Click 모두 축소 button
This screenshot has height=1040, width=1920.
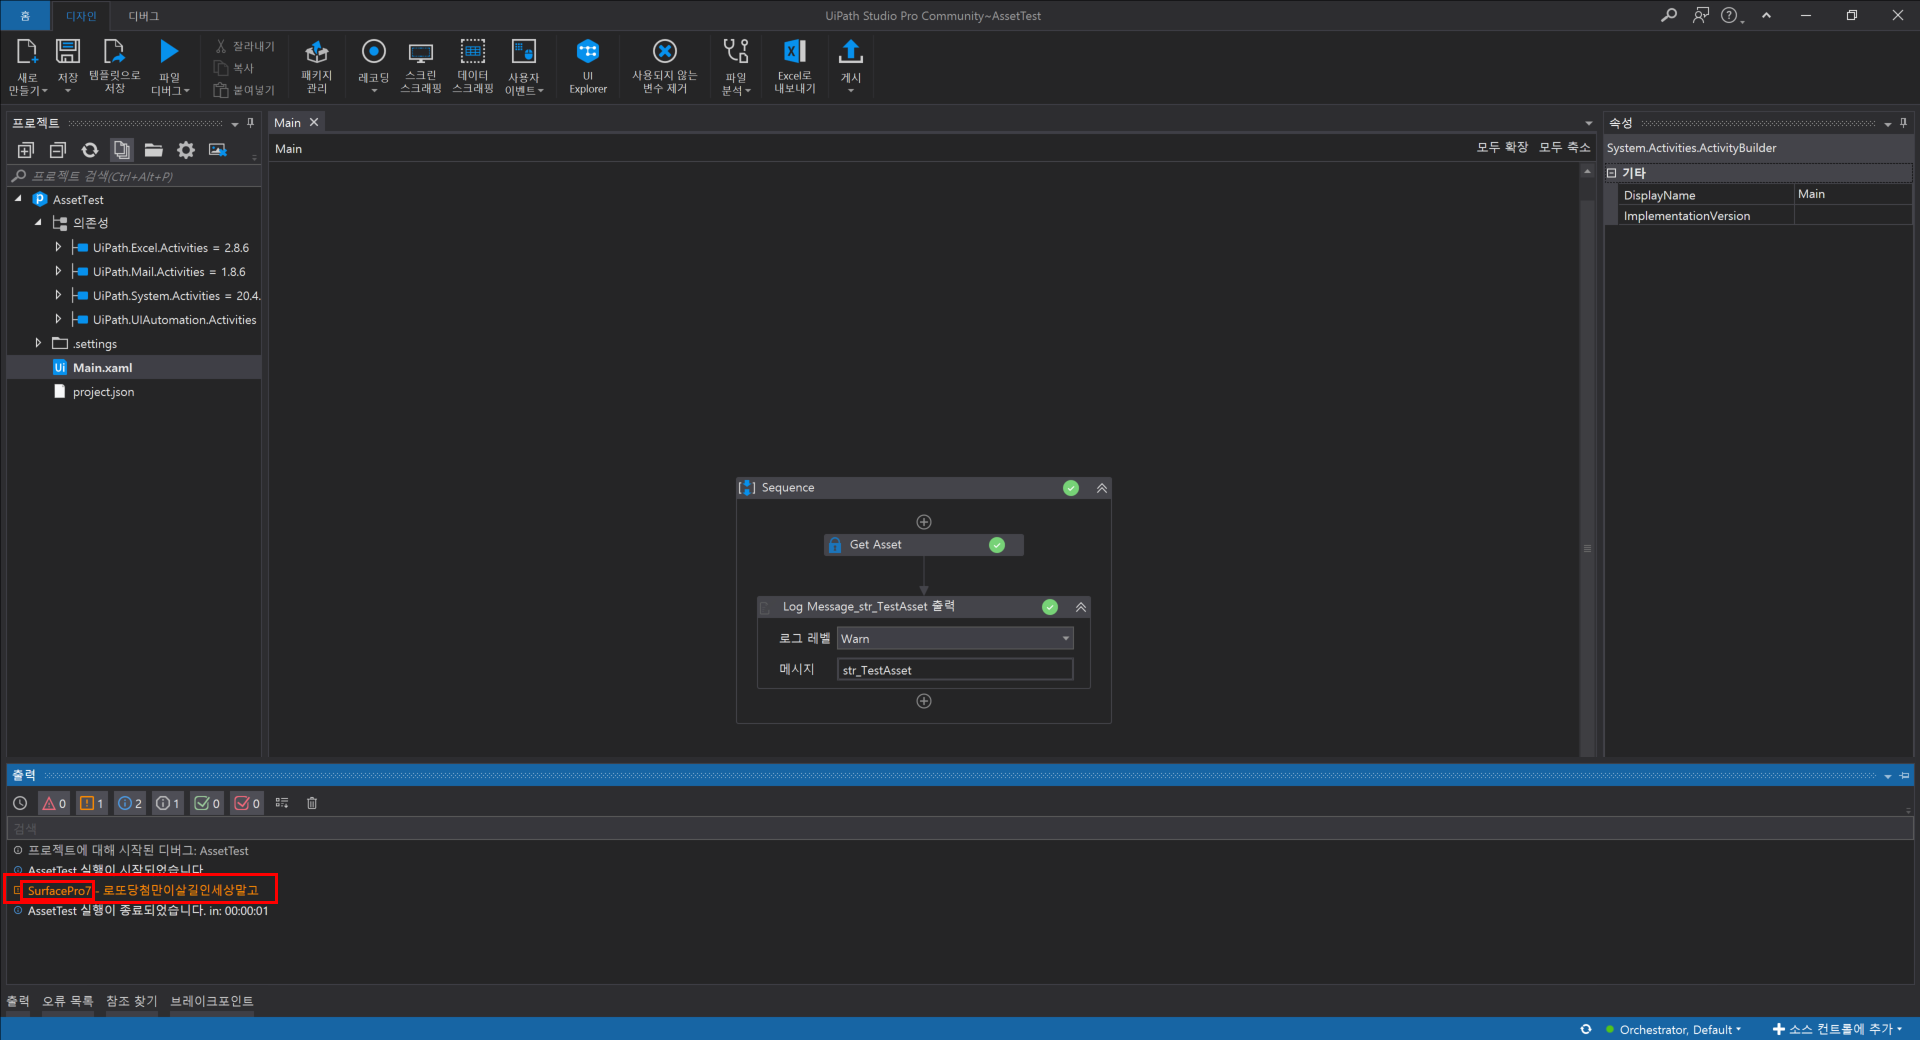point(1564,147)
